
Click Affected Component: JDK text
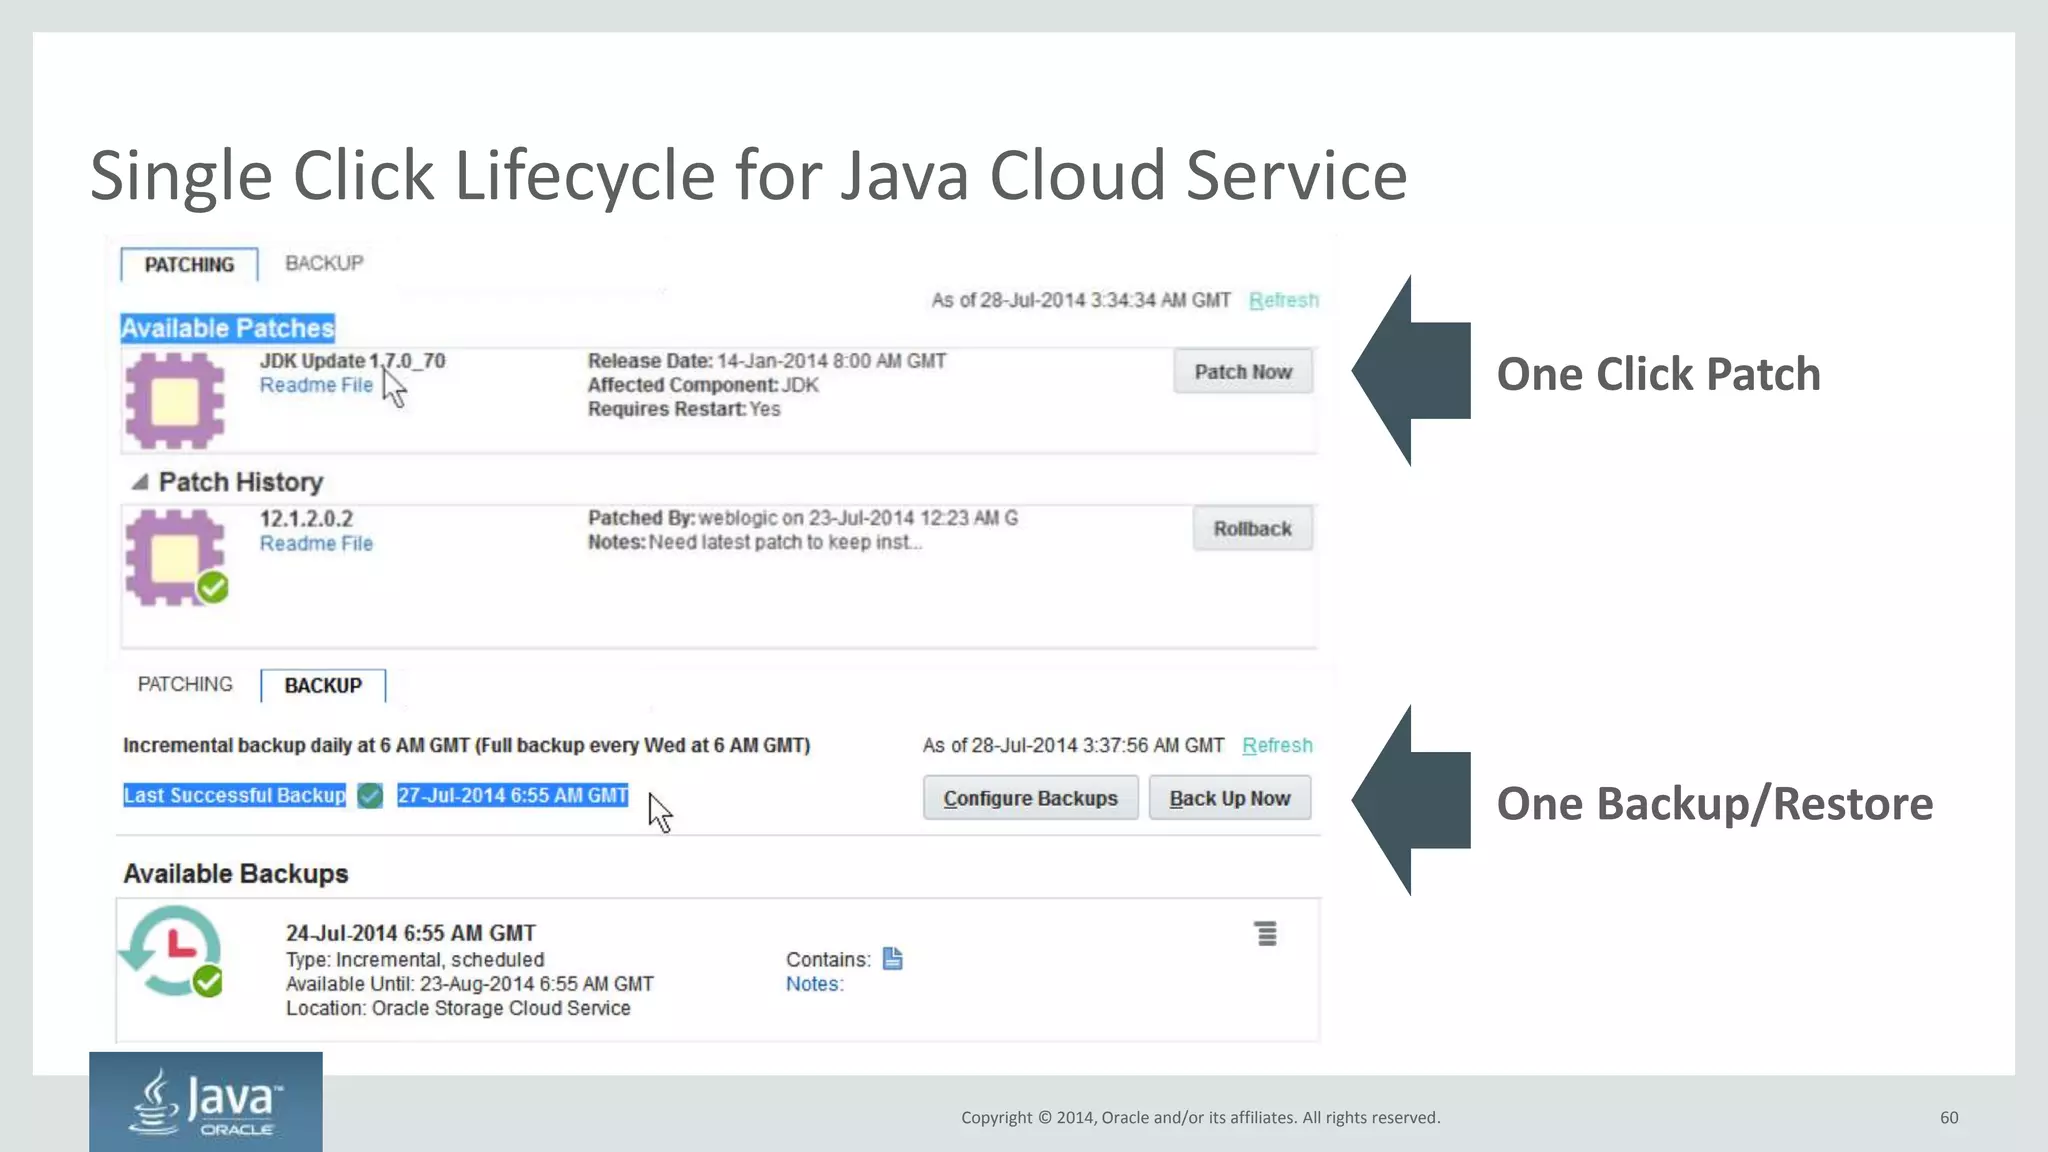(703, 385)
